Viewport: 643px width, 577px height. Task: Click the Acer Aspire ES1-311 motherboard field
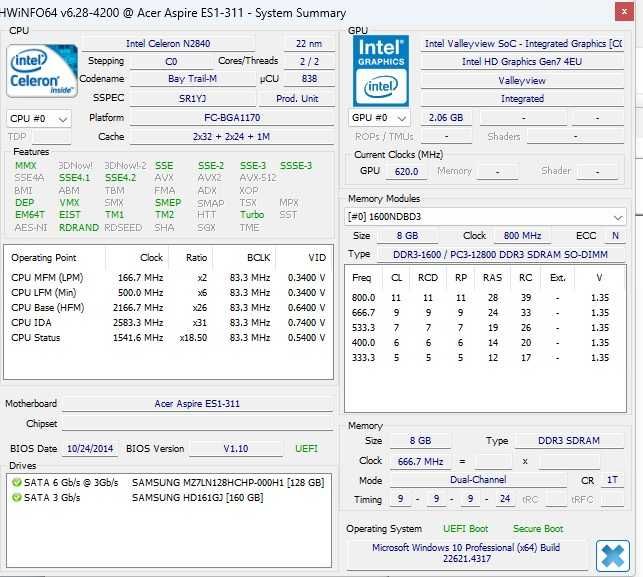point(197,404)
